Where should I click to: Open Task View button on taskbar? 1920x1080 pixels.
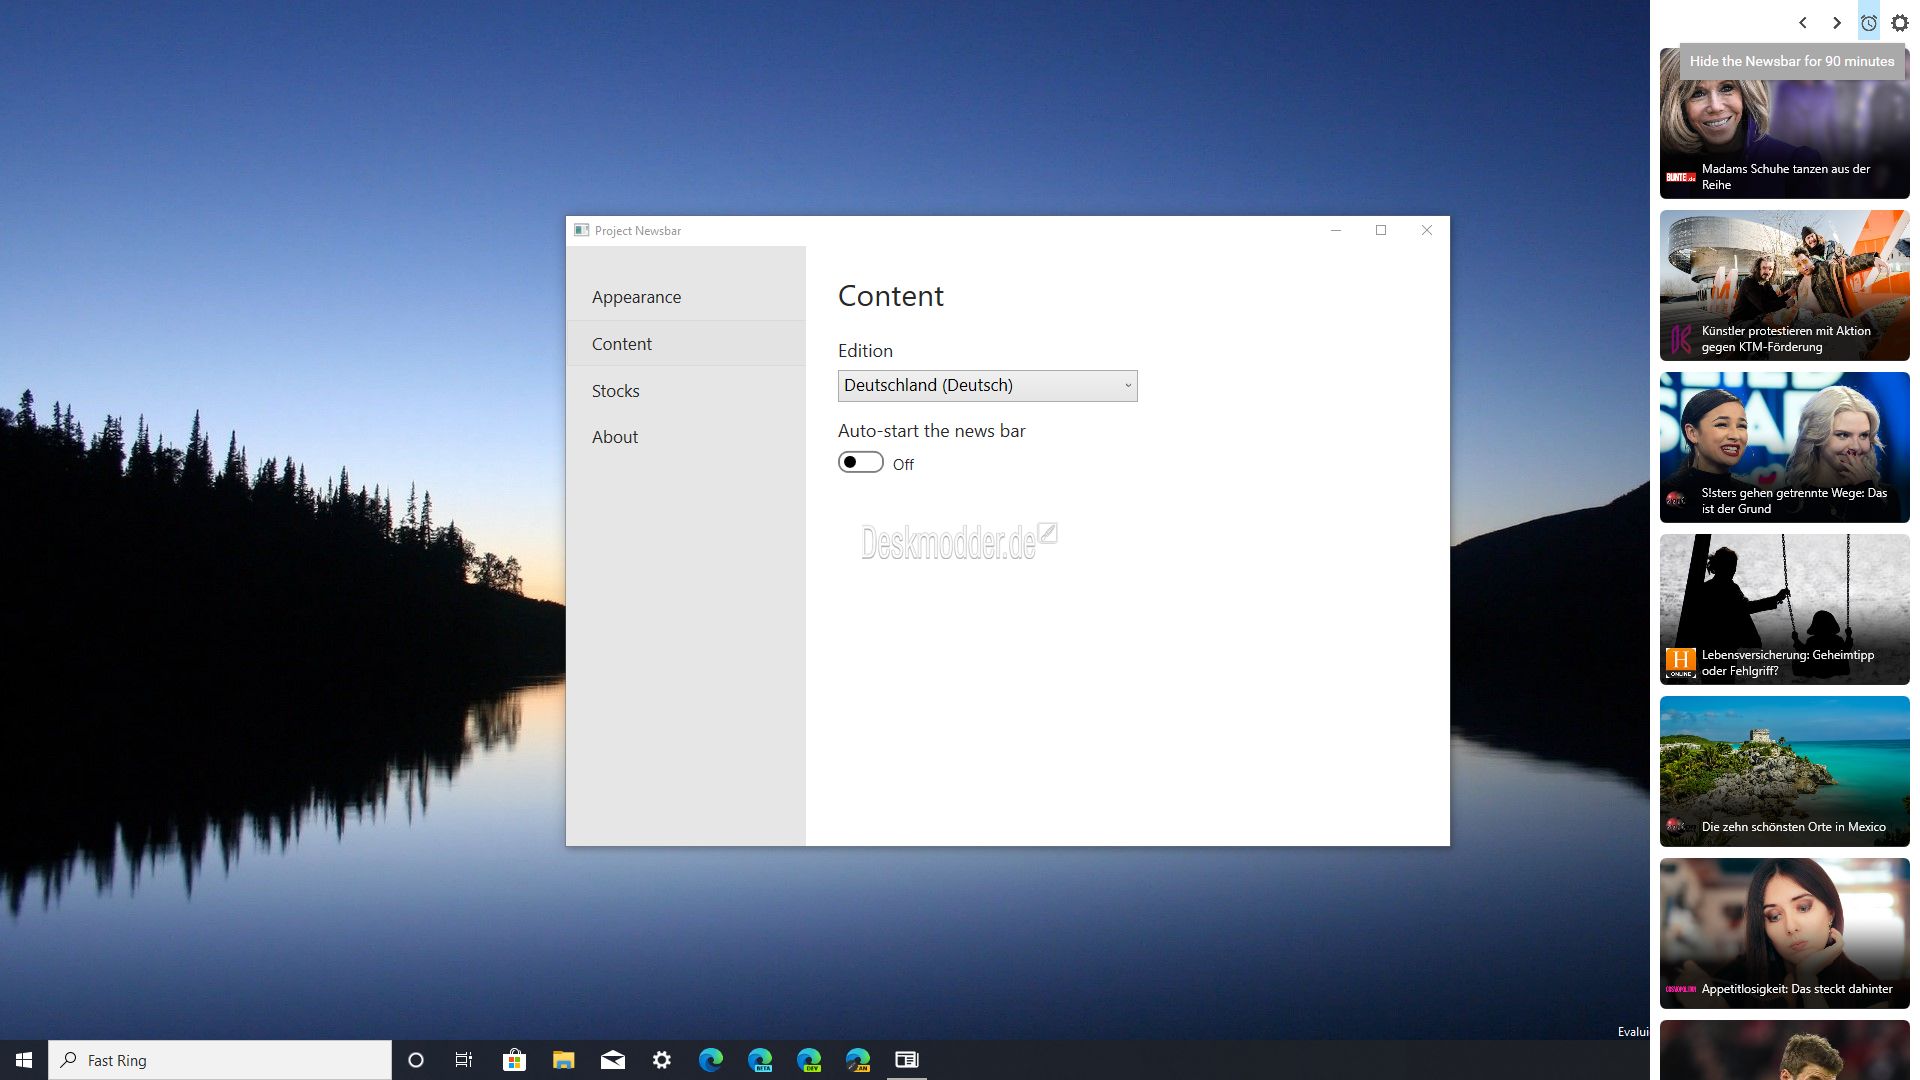(464, 1060)
